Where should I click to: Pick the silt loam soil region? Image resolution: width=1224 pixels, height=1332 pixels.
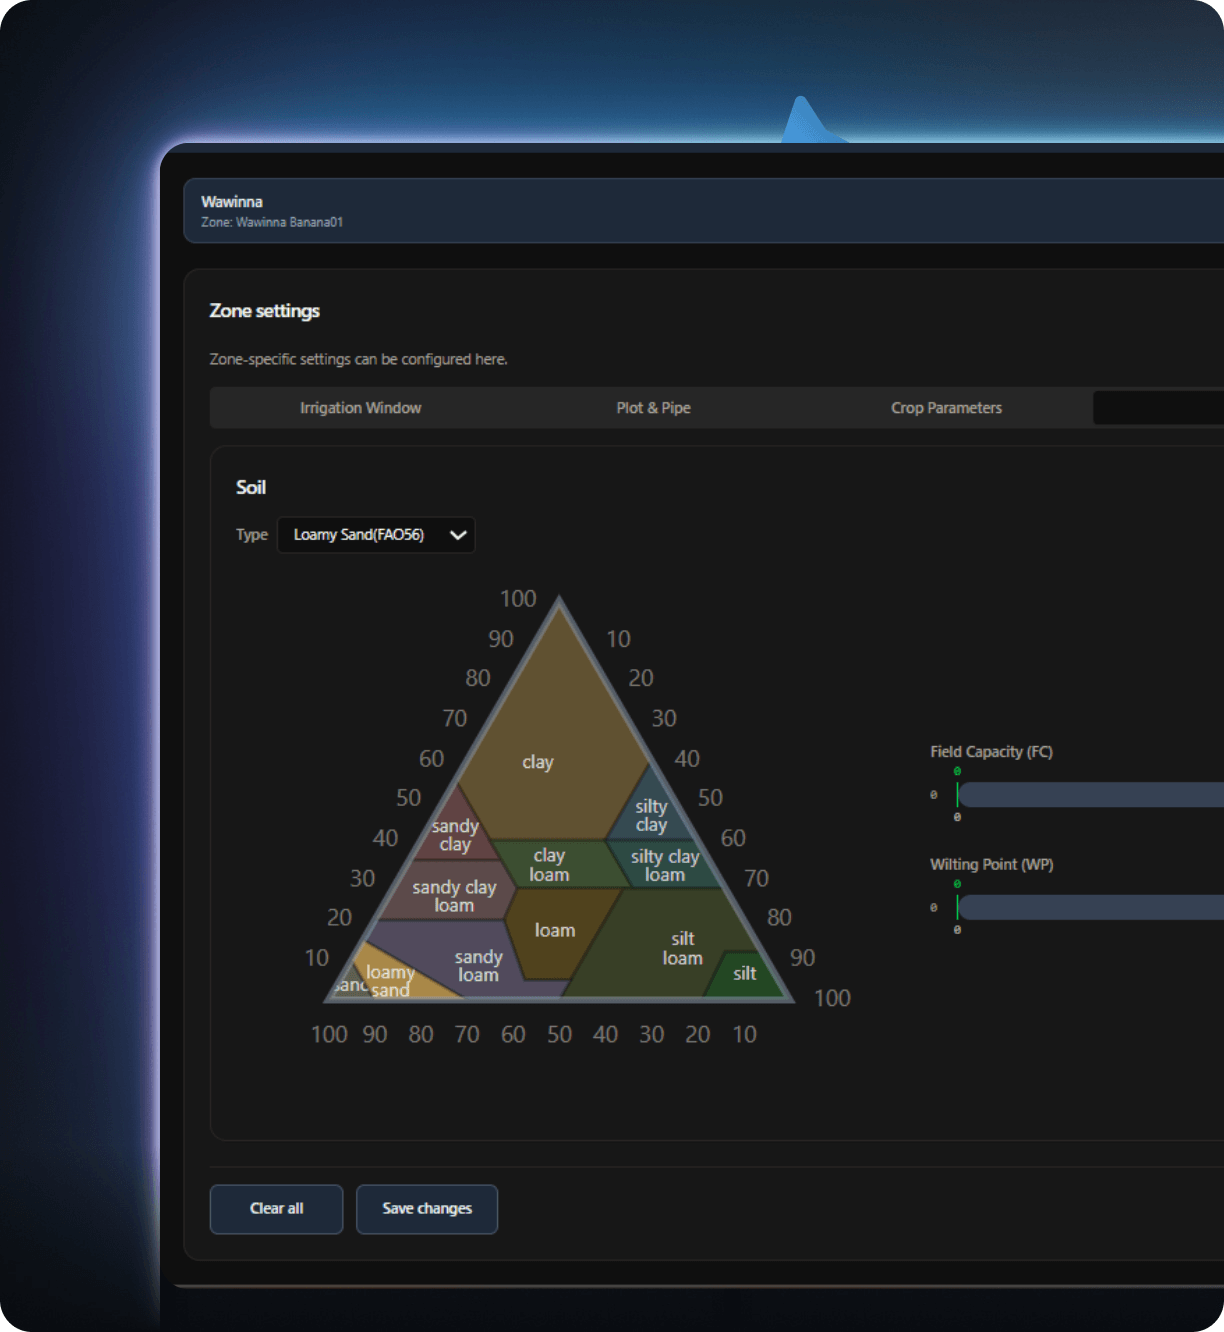tap(682, 948)
